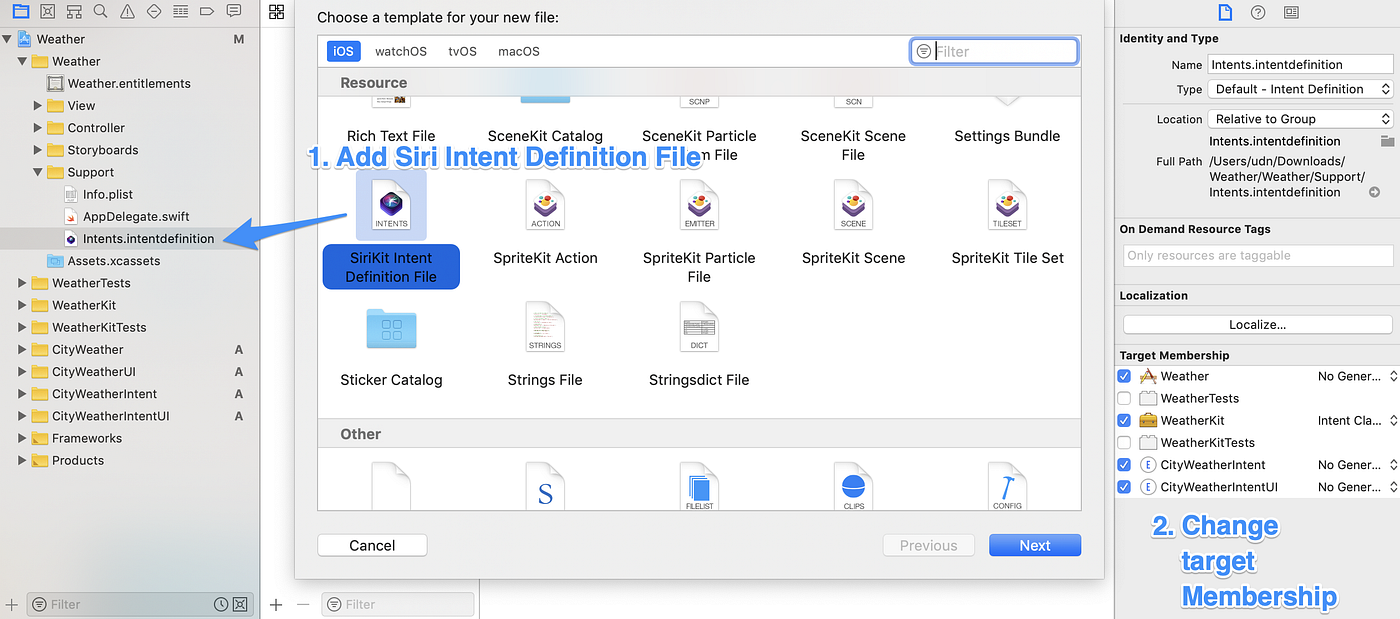1400x619 pixels.
Task: Switch to the watchOS template tab
Action: (400, 51)
